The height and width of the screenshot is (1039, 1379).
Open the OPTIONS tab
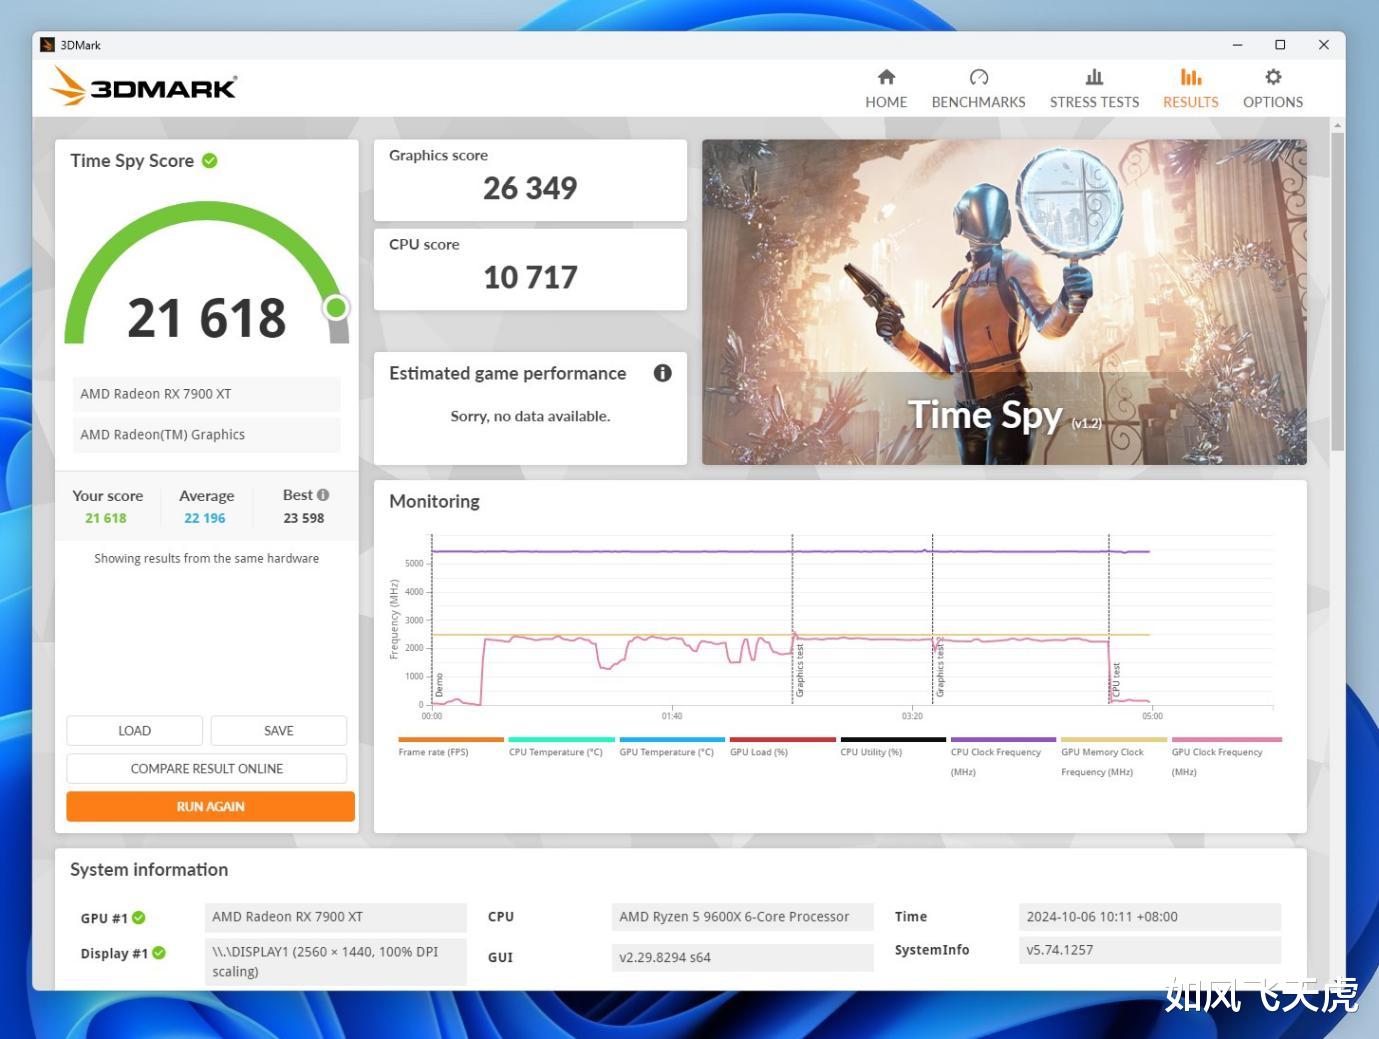(x=1272, y=89)
